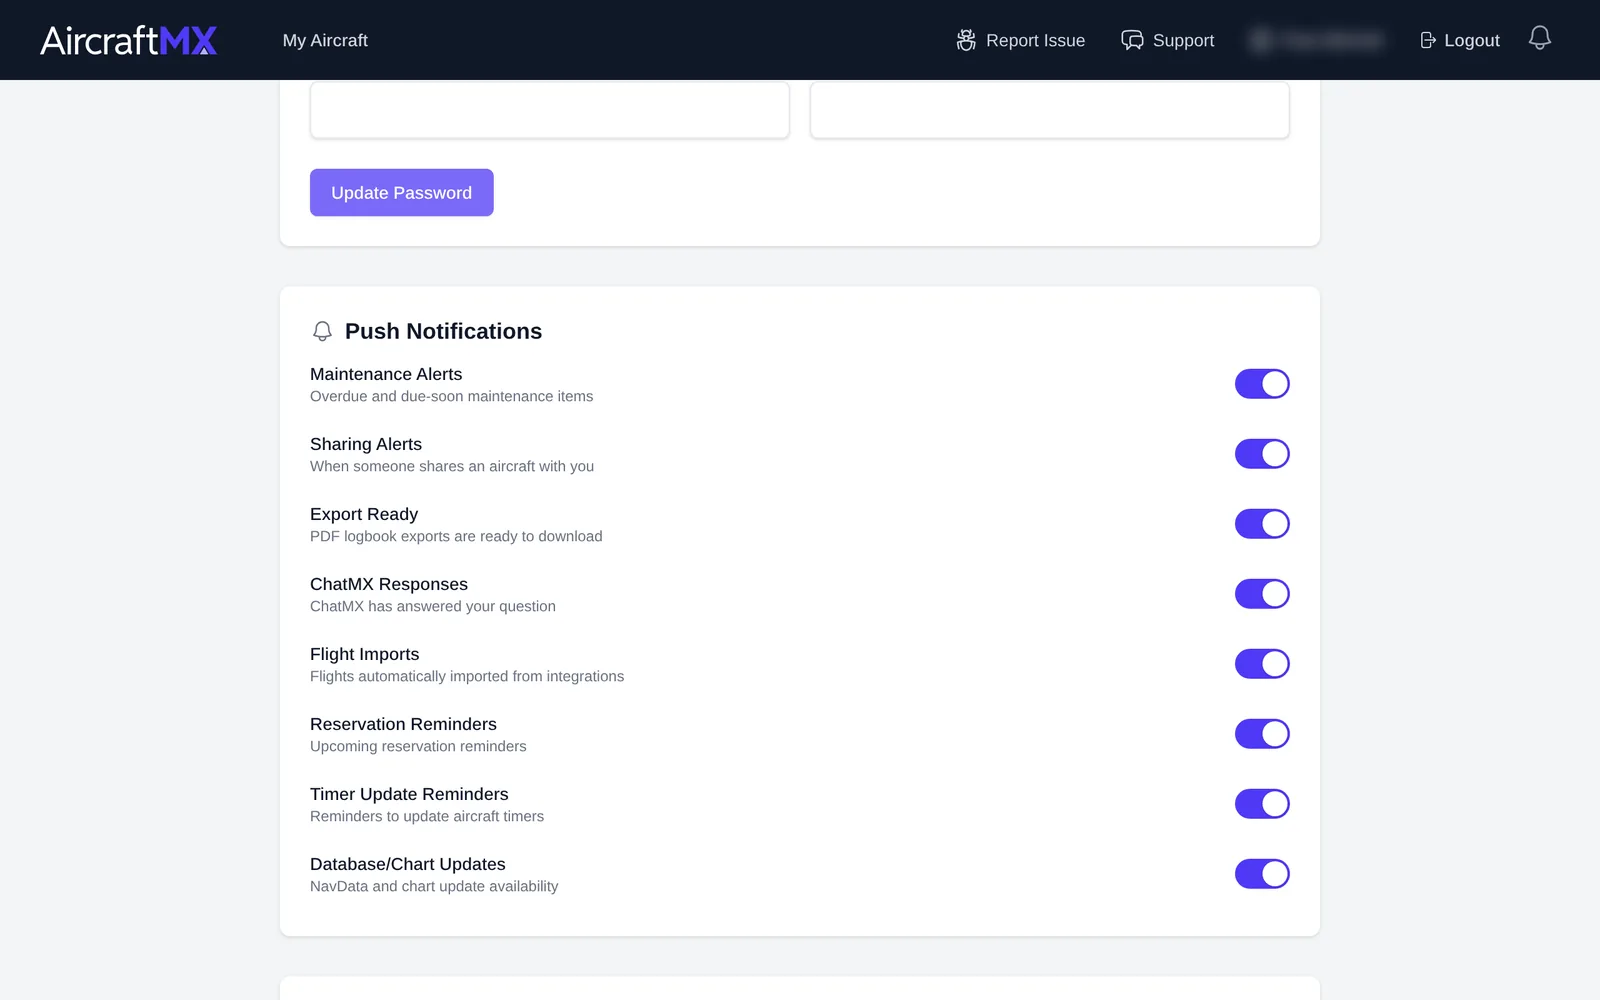Toggle Export Ready notifications

[1262, 524]
